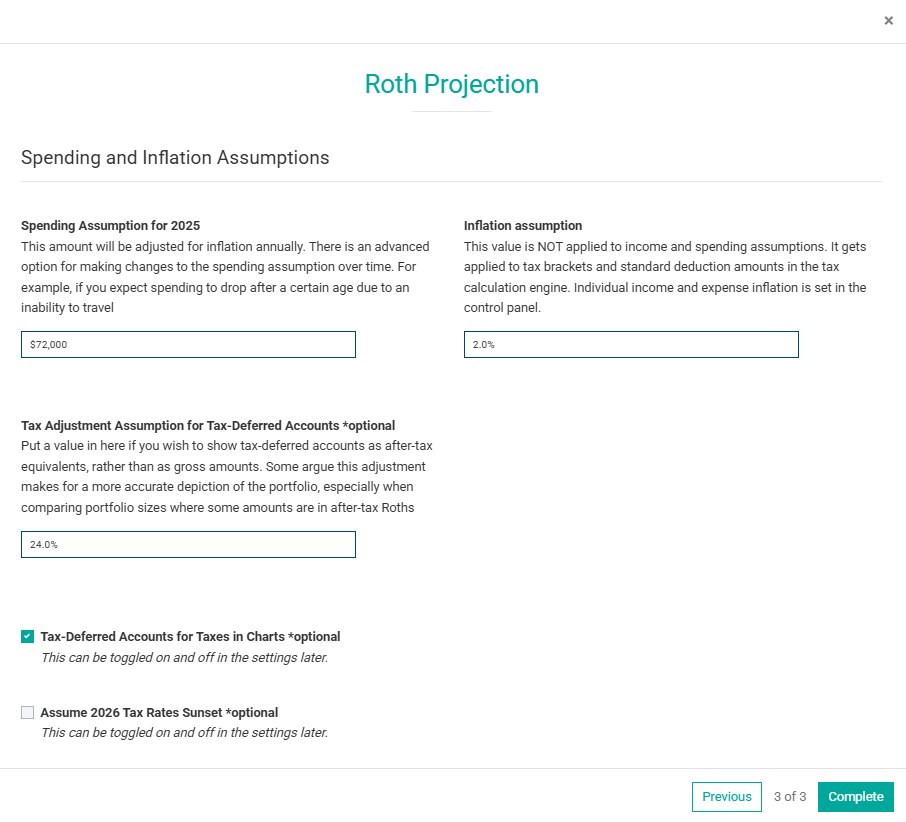Screen dimensions: 906x822
Task: Click the teal Complete action in the footer
Action: pyautogui.click(x=856, y=797)
